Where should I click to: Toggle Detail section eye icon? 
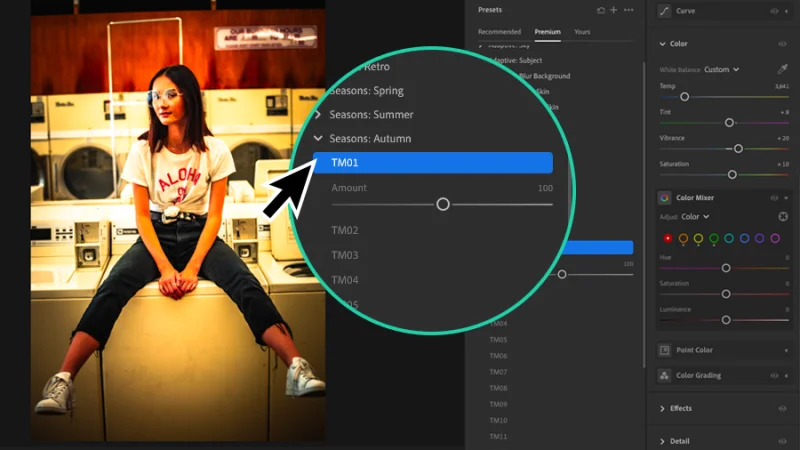point(782,441)
